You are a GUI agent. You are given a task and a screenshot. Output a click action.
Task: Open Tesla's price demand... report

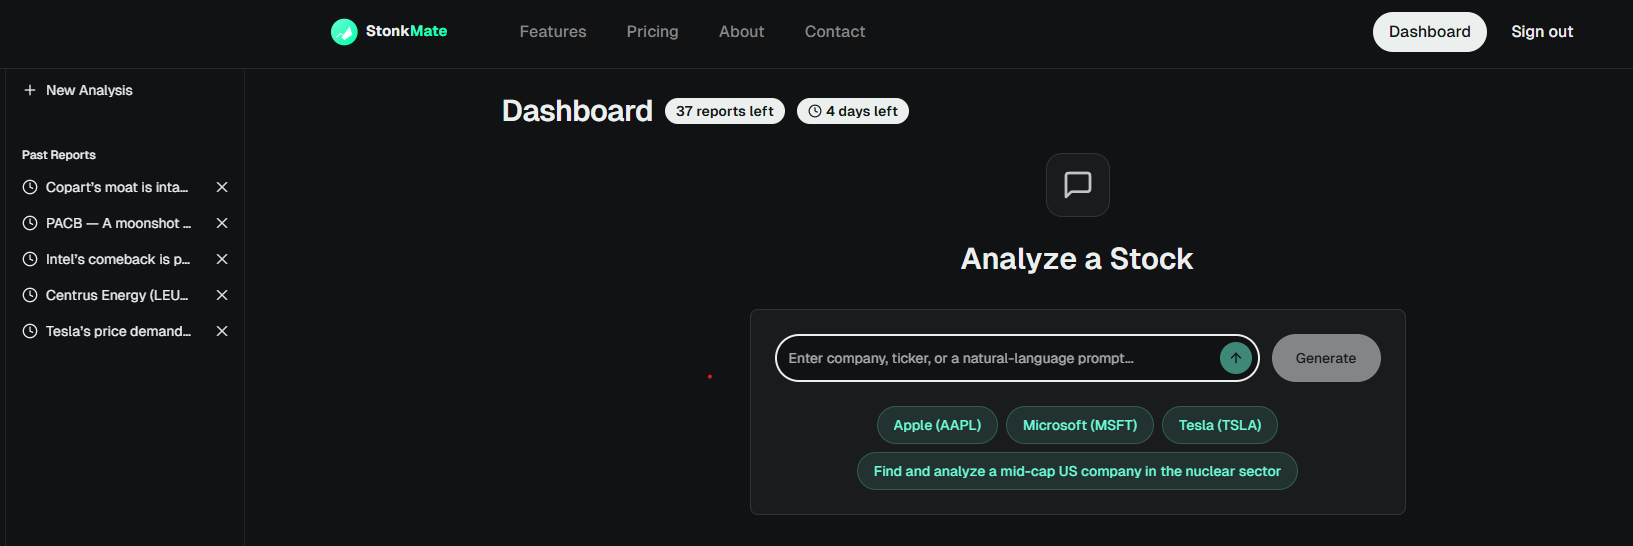click(x=118, y=331)
